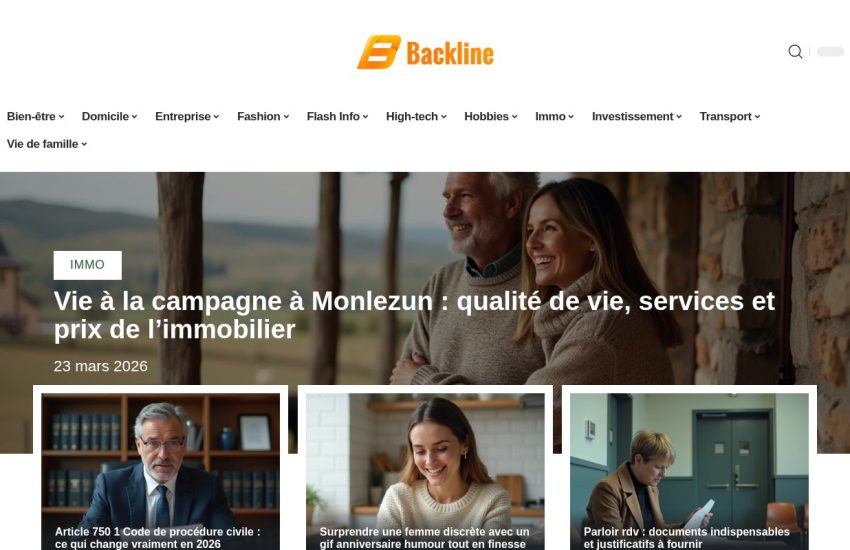Open the Fashion category menu
The height and width of the screenshot is (550, 850).
tap(263, 117)
